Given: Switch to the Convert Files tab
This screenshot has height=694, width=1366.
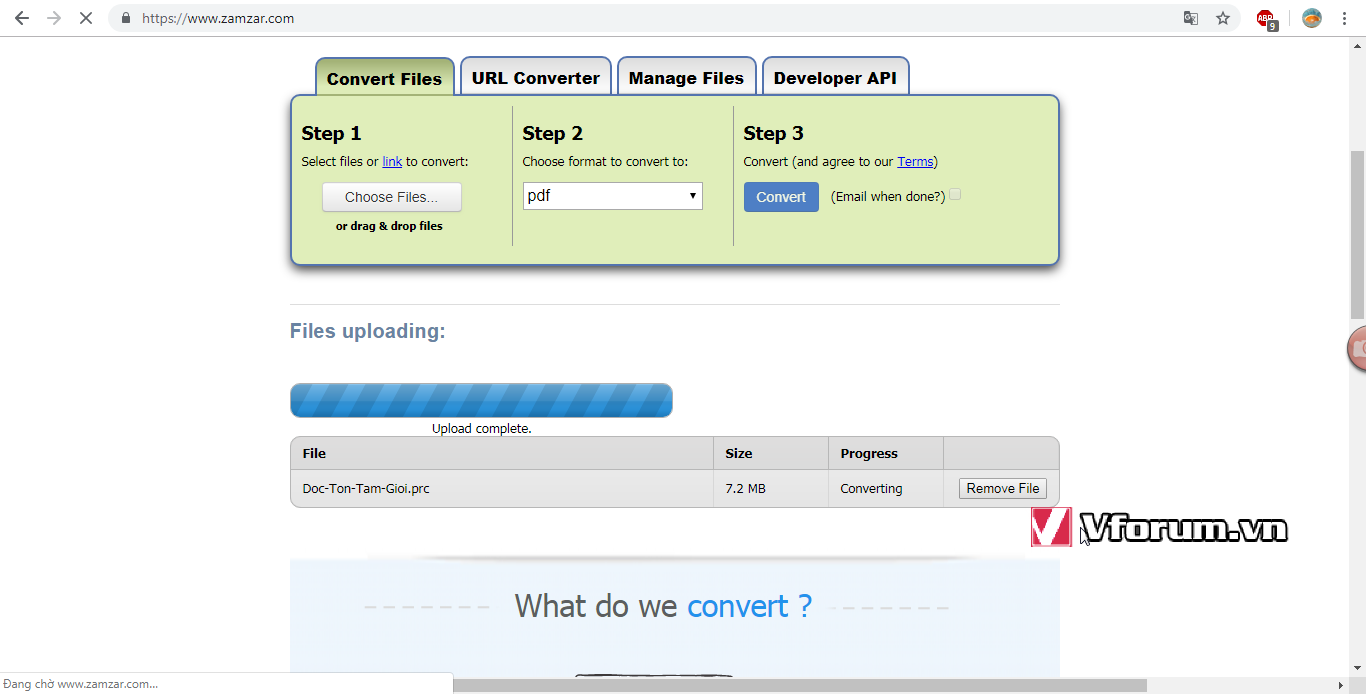Looking at the screenshot, I should 384,78.
